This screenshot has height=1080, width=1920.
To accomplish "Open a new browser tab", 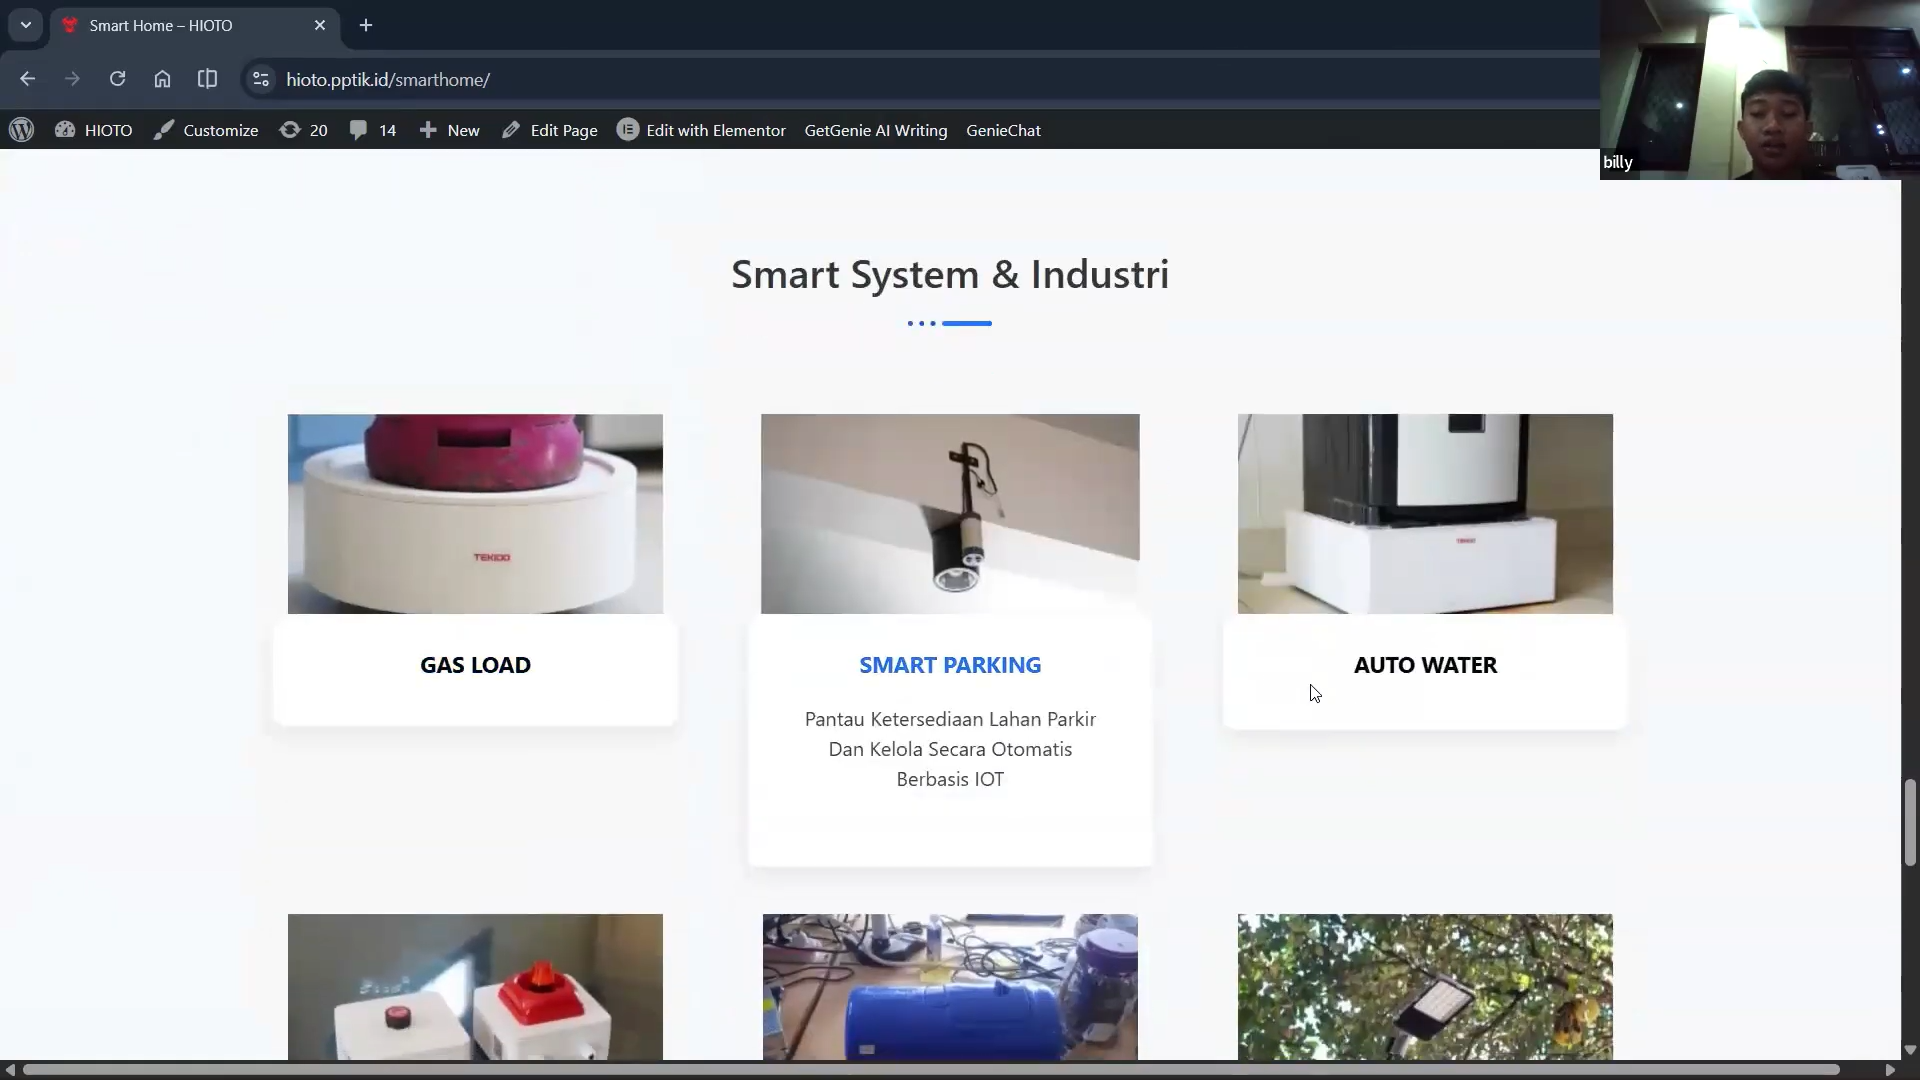I will (366, 25).
